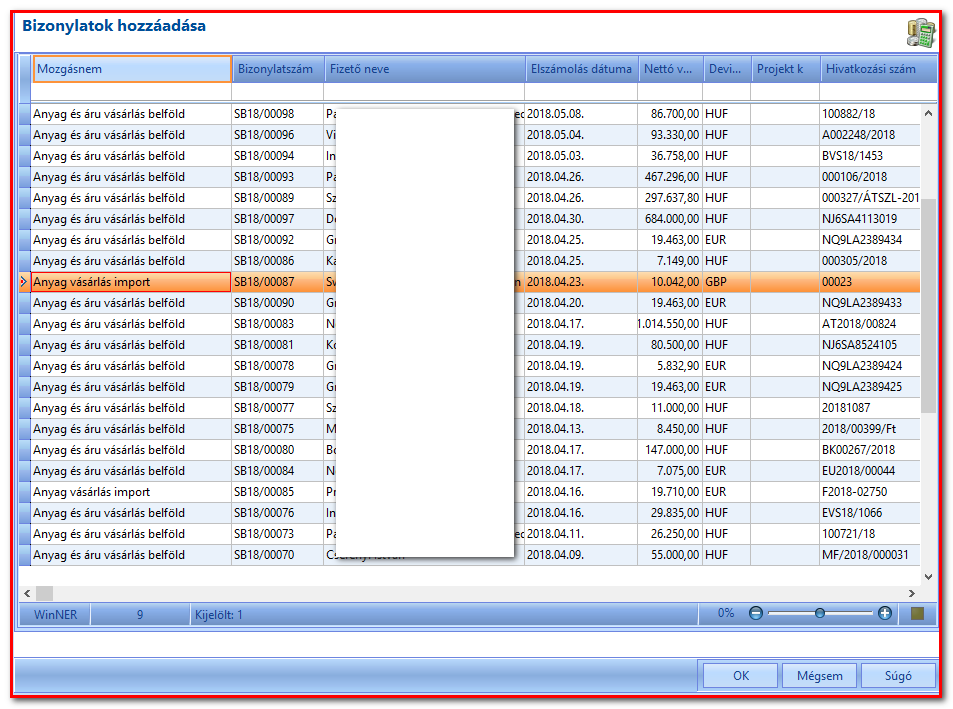Click reference number AT2018/00824
This screenshot has width=953, height=709.
(870, 324)
